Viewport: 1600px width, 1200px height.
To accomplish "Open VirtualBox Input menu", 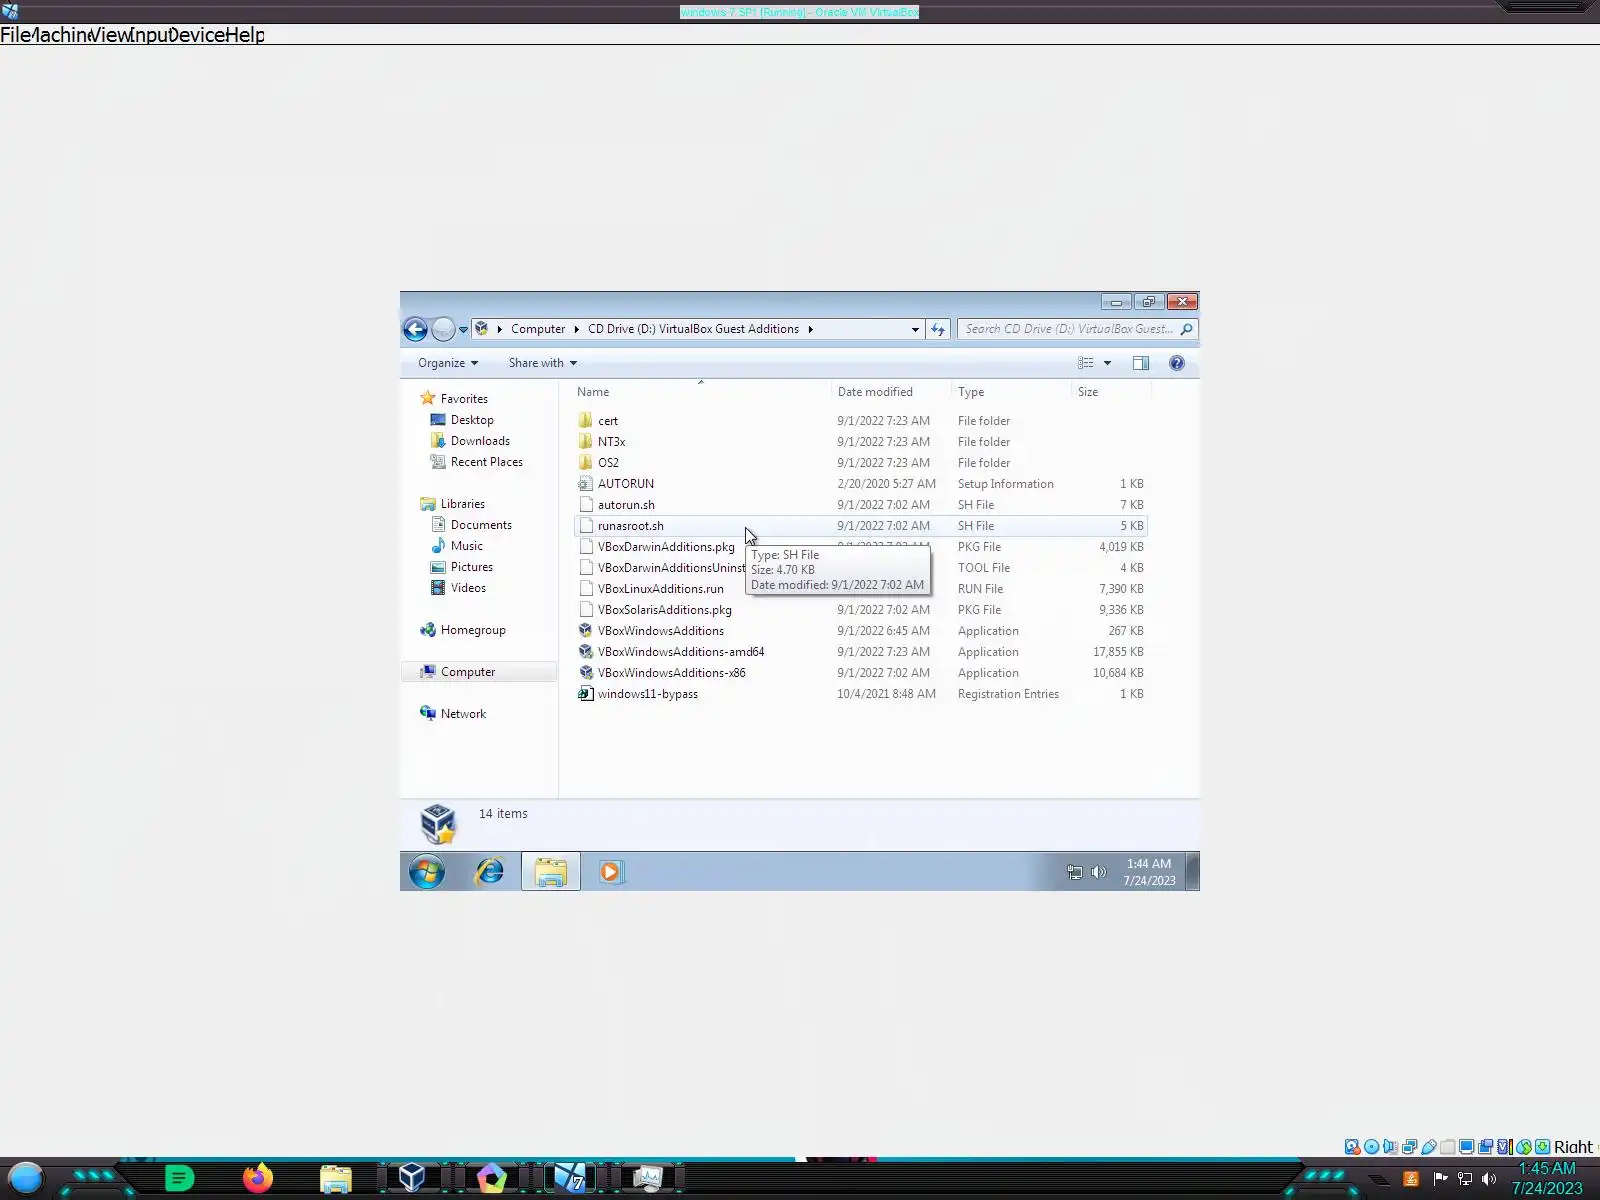I will tap(149, 35).
